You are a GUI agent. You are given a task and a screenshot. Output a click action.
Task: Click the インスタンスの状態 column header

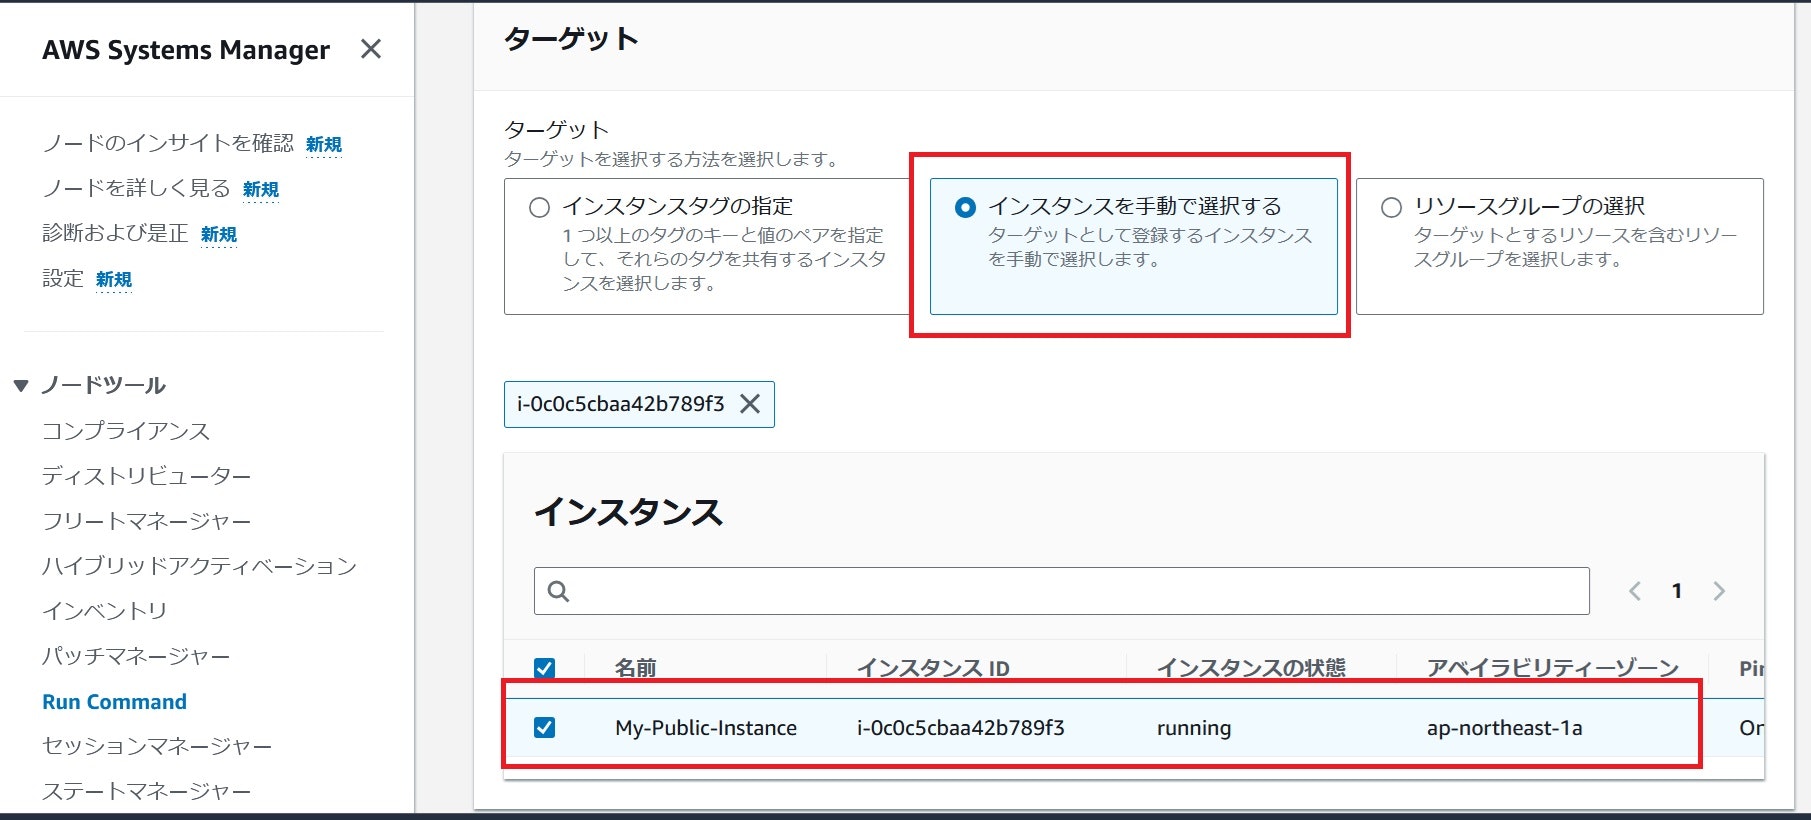click(1251, 668)
